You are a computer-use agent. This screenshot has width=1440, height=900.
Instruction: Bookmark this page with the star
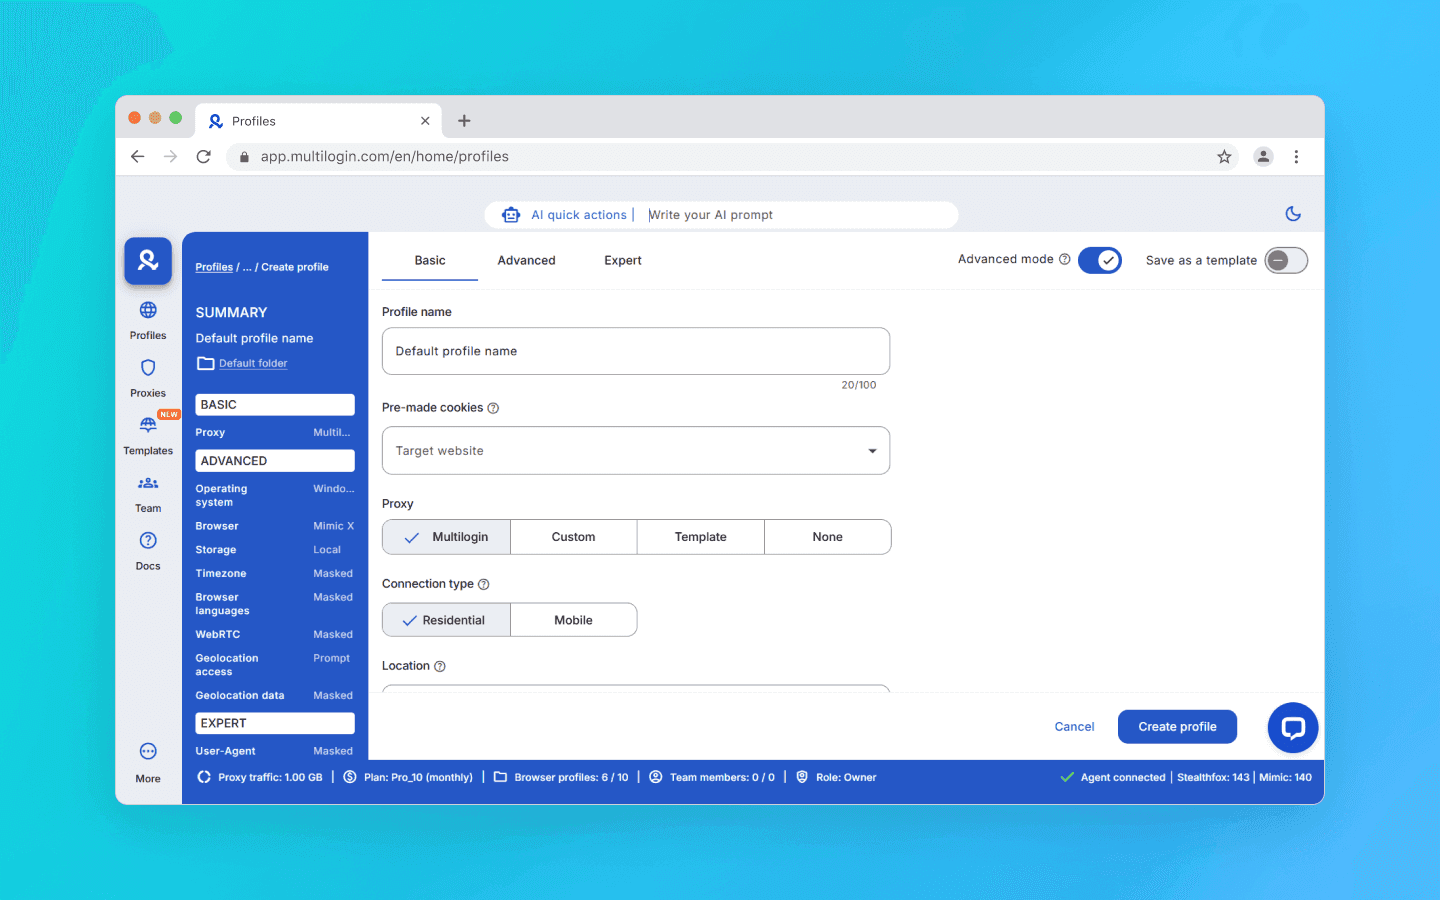(1224, 157)
